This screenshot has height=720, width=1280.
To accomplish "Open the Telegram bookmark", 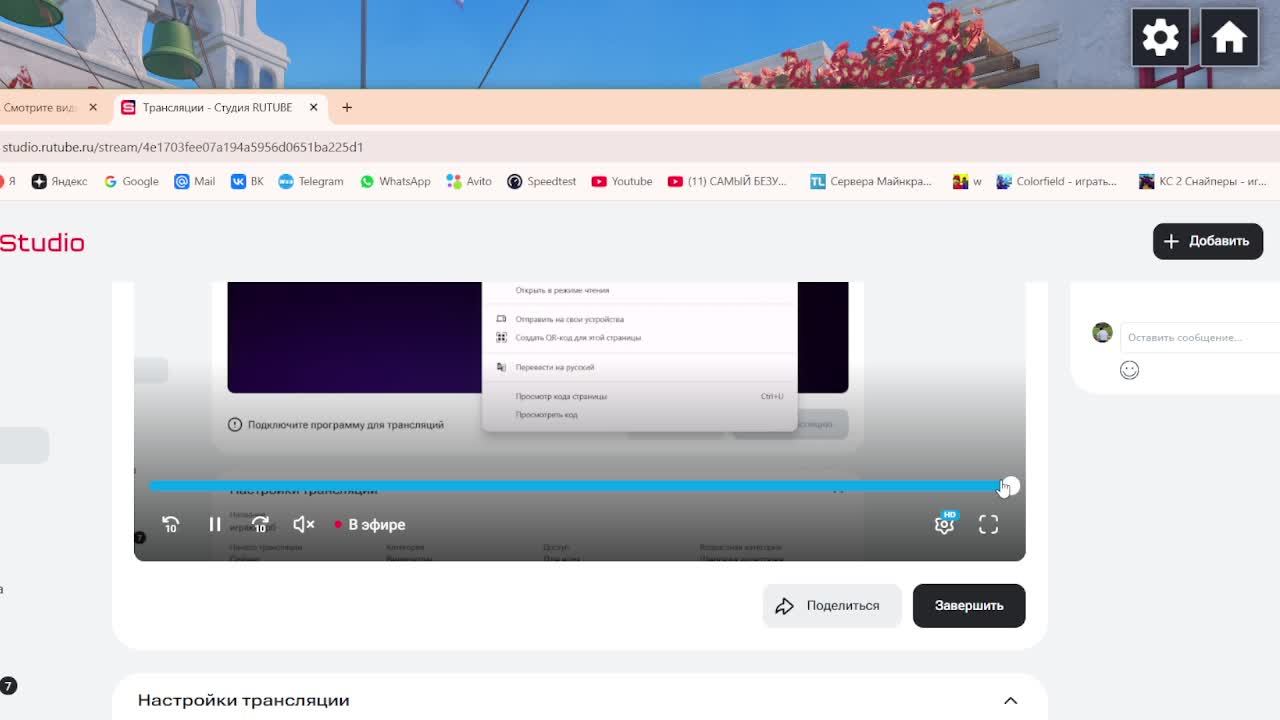I will (310, 181).
